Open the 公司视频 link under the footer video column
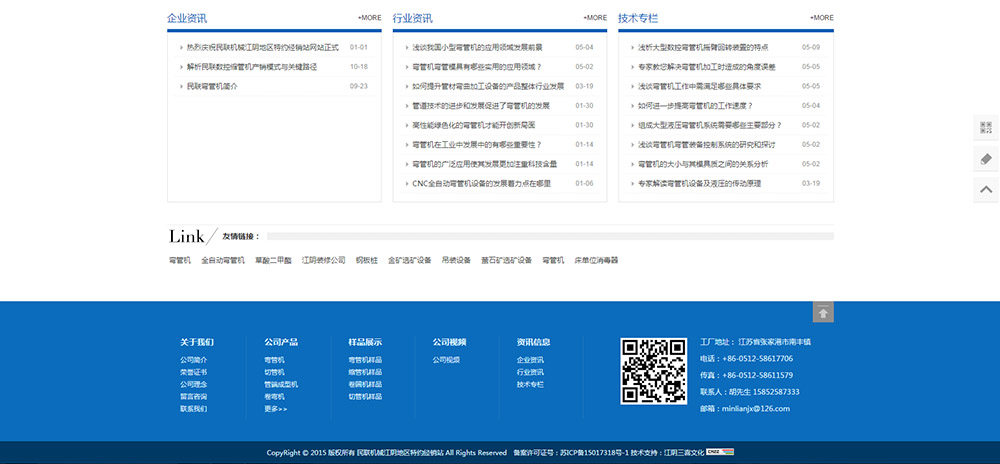The height and width of the screenshot is (464, 1000). [x=446, y=360]
